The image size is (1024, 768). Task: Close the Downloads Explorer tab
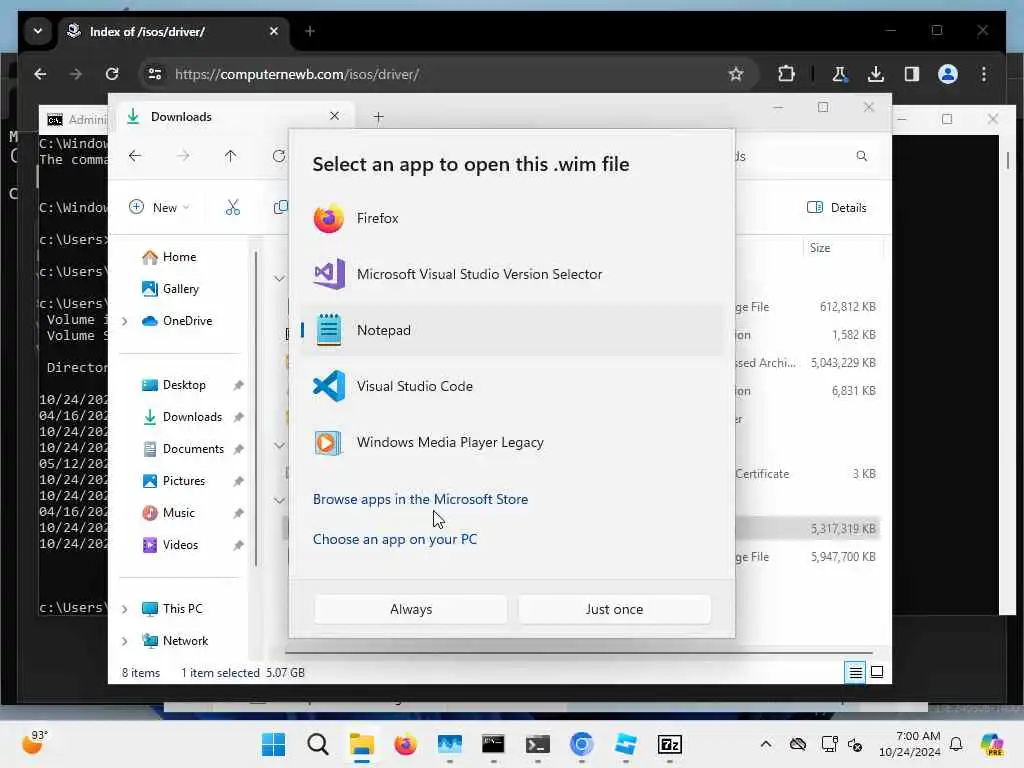(334, 116)
